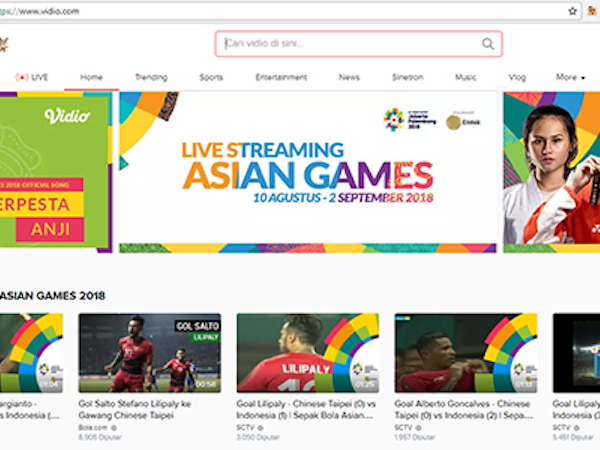Select the Home tab
Screen dimensions: 600x450
coord(91,77)
